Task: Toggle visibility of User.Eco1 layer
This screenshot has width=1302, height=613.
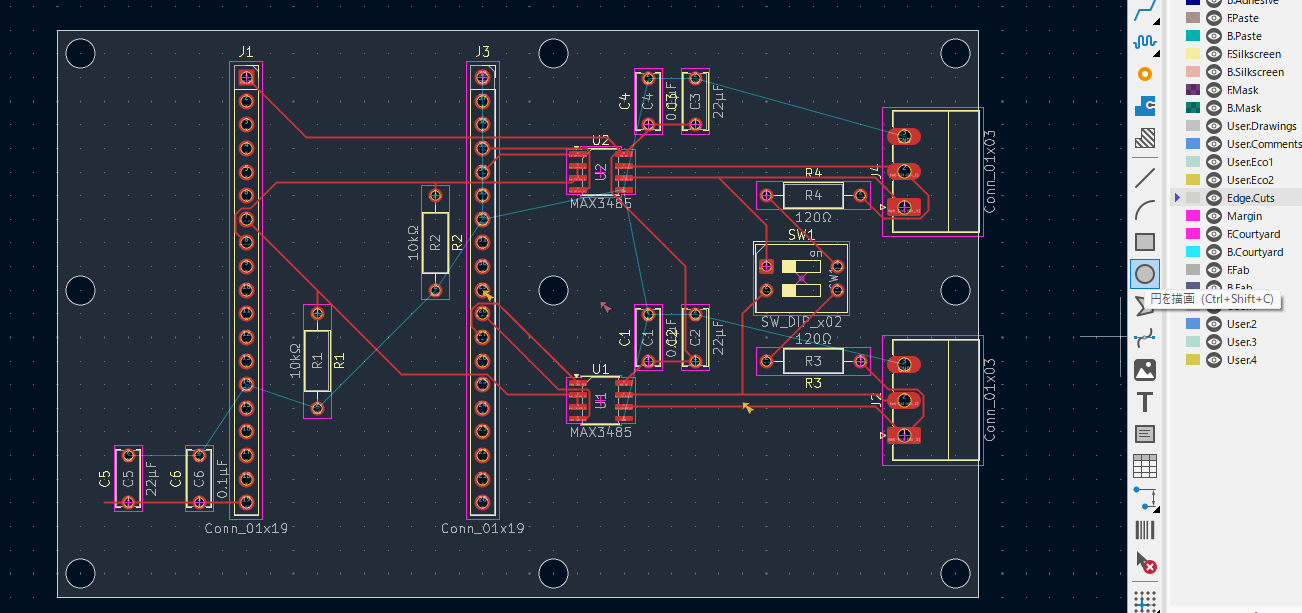Action: click(1214, 162)
